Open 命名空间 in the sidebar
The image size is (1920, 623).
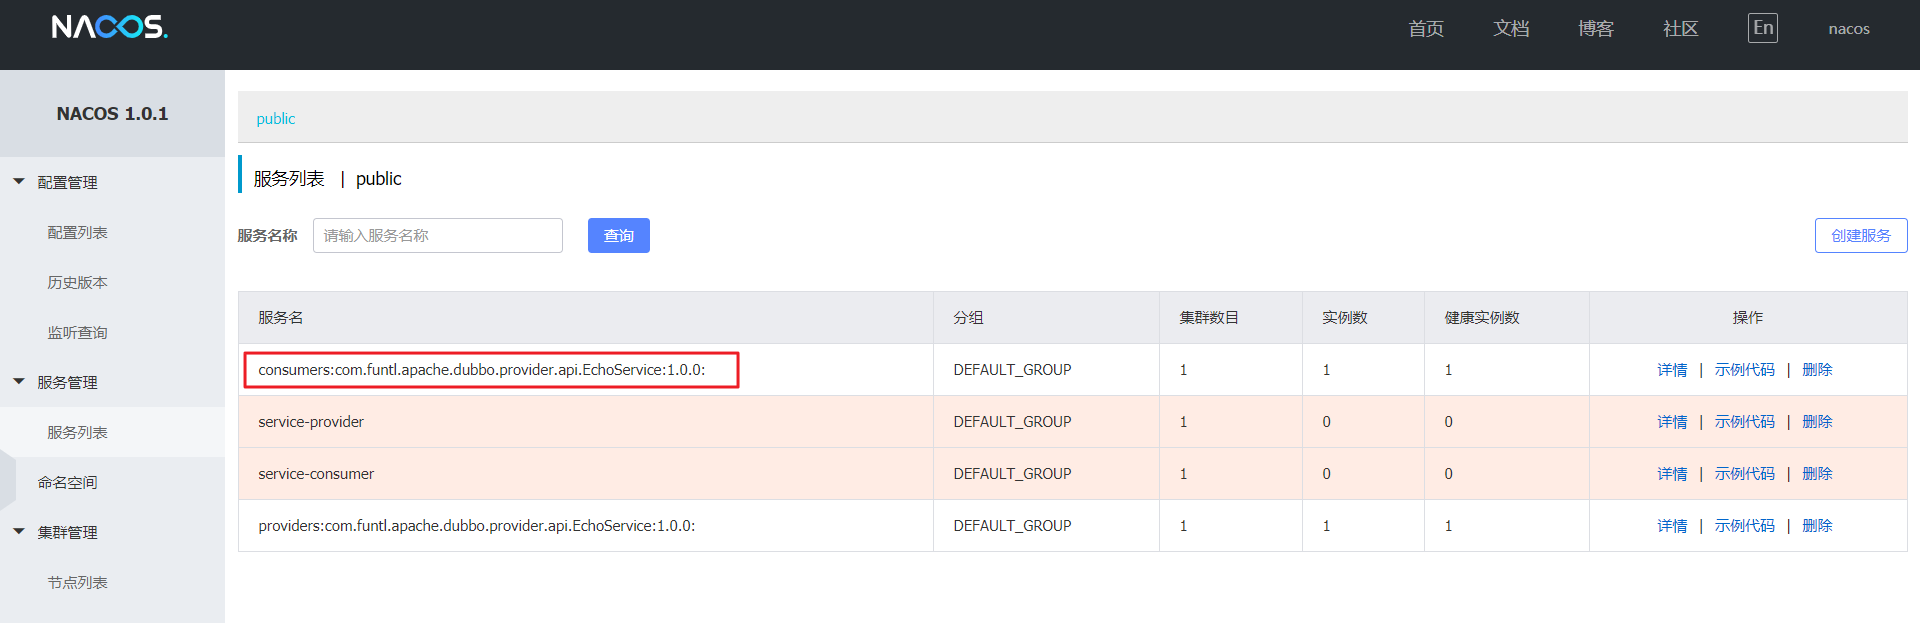[67, 482]
